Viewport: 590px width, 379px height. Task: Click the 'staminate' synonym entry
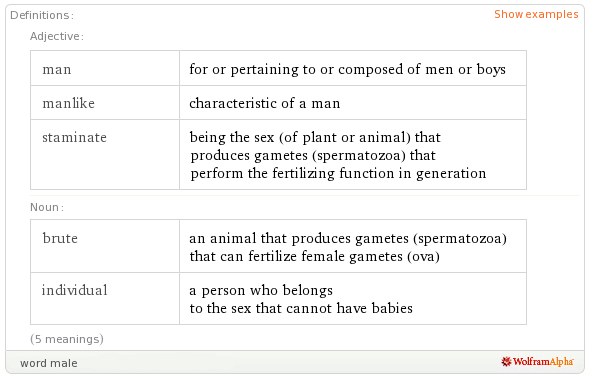point(75,137)
